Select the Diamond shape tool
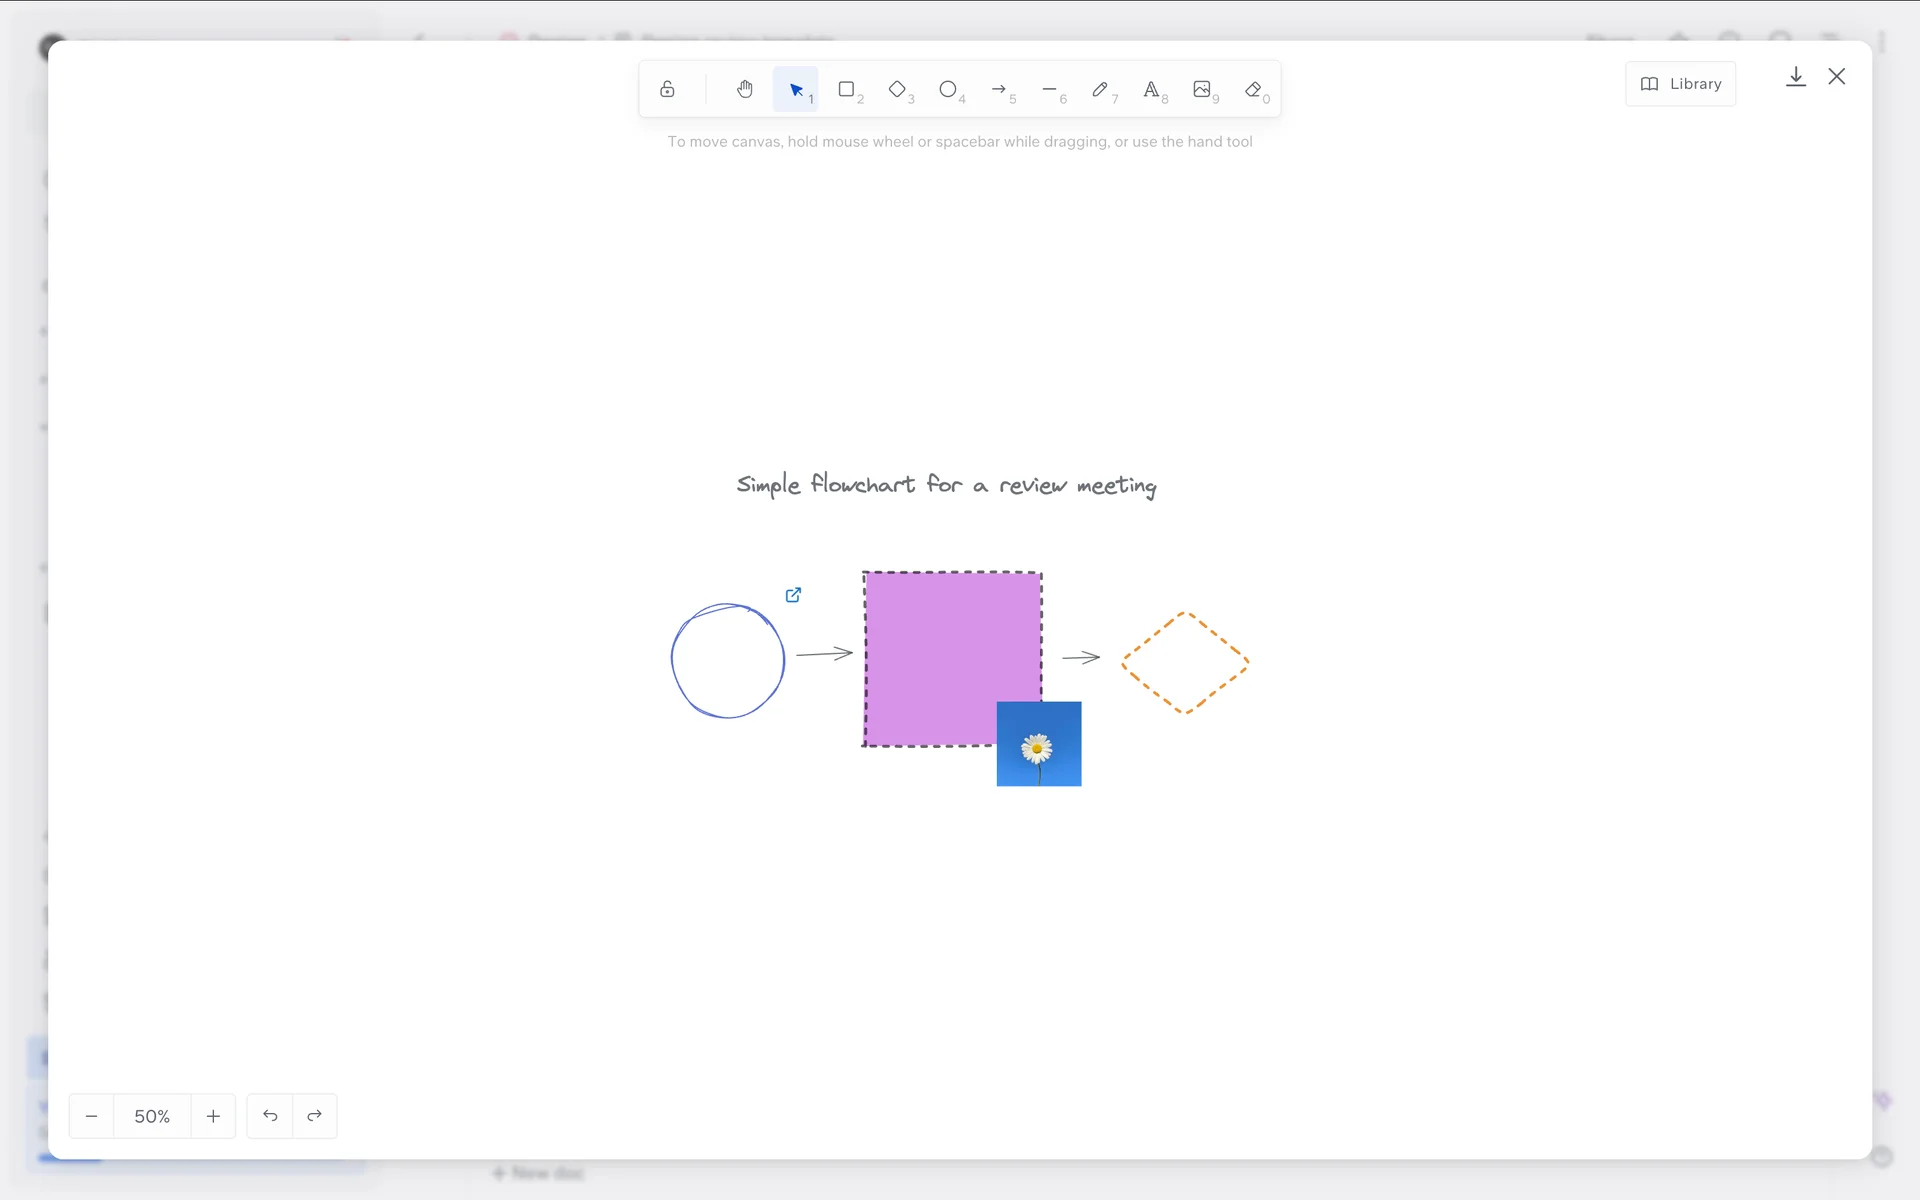The height and width of the screenshot is (1200, 1920). point(898,89)
